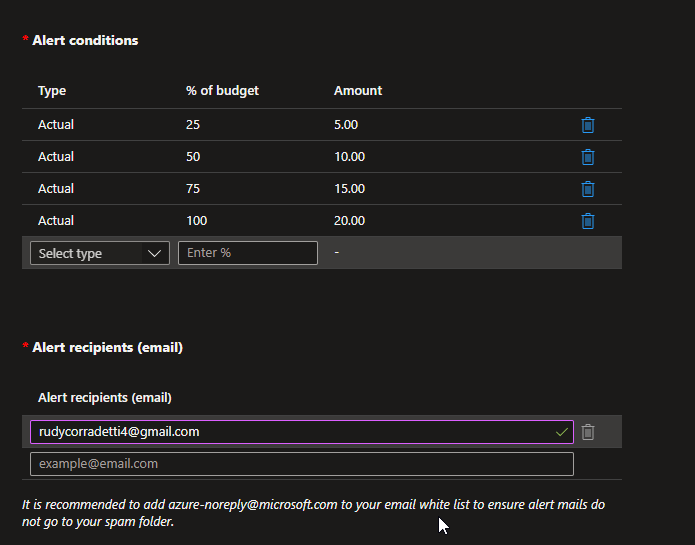Viewport: 695px width, 545px height.
Task: Click the 10.00 amount value
Action: (349, 157)
